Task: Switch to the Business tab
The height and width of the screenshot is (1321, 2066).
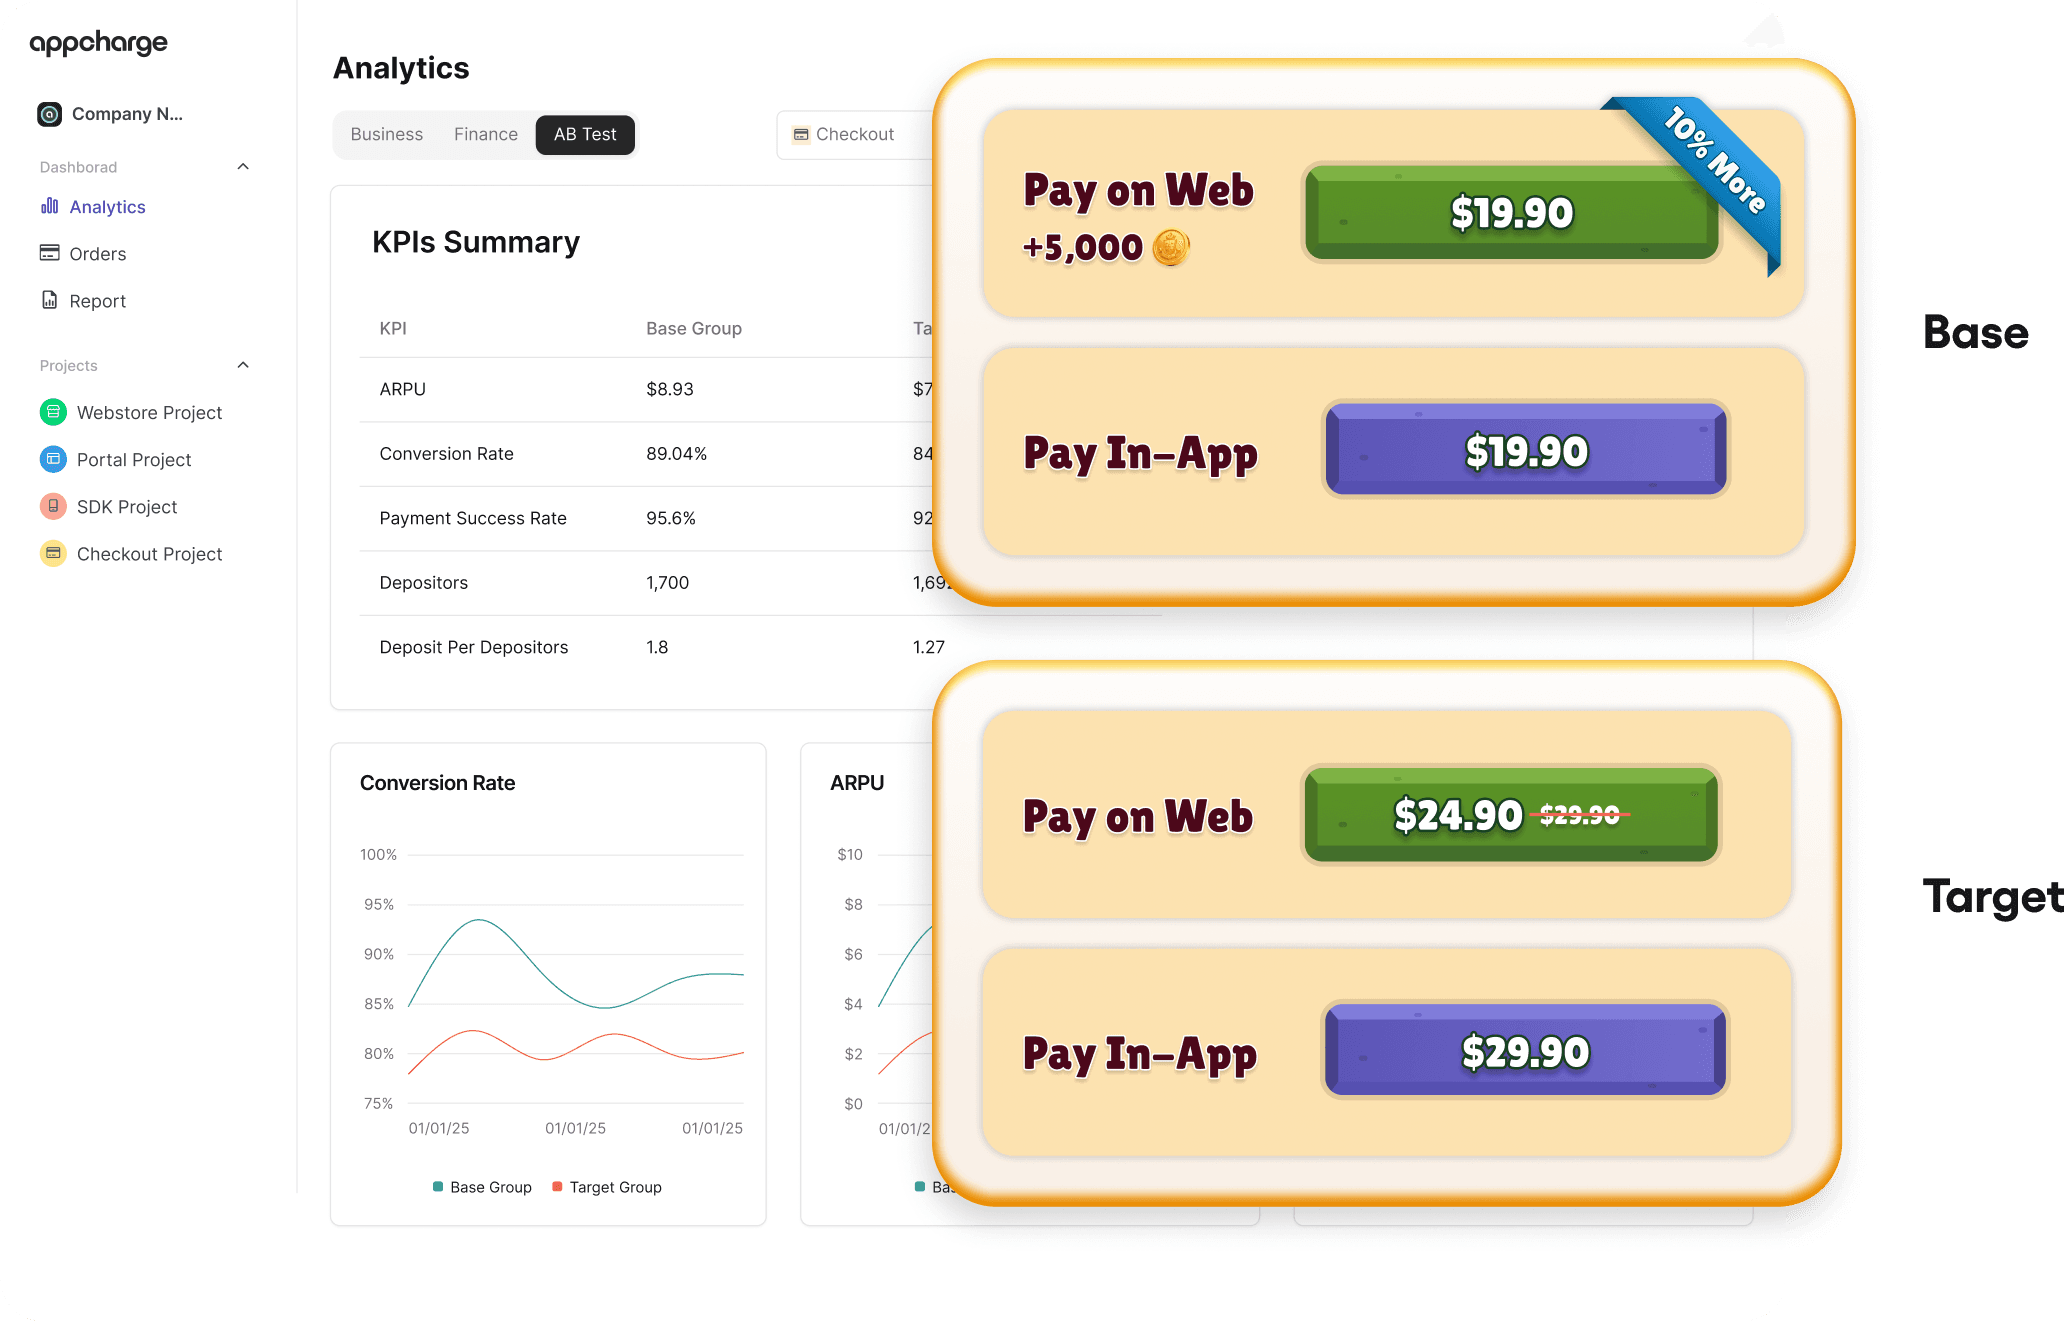Action: coord(386,135)
